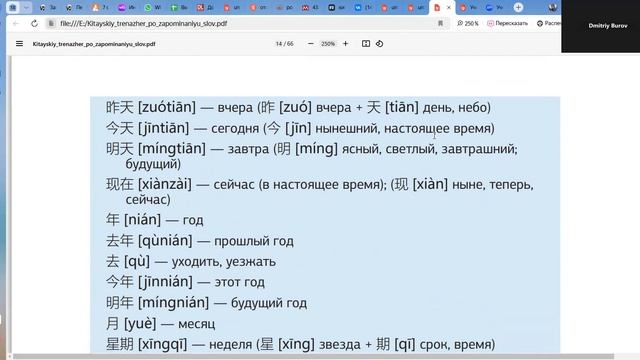Click the word 星期 [xīngqī]
The width and height of the screenshot is (640, 360).
coord(147,344)
